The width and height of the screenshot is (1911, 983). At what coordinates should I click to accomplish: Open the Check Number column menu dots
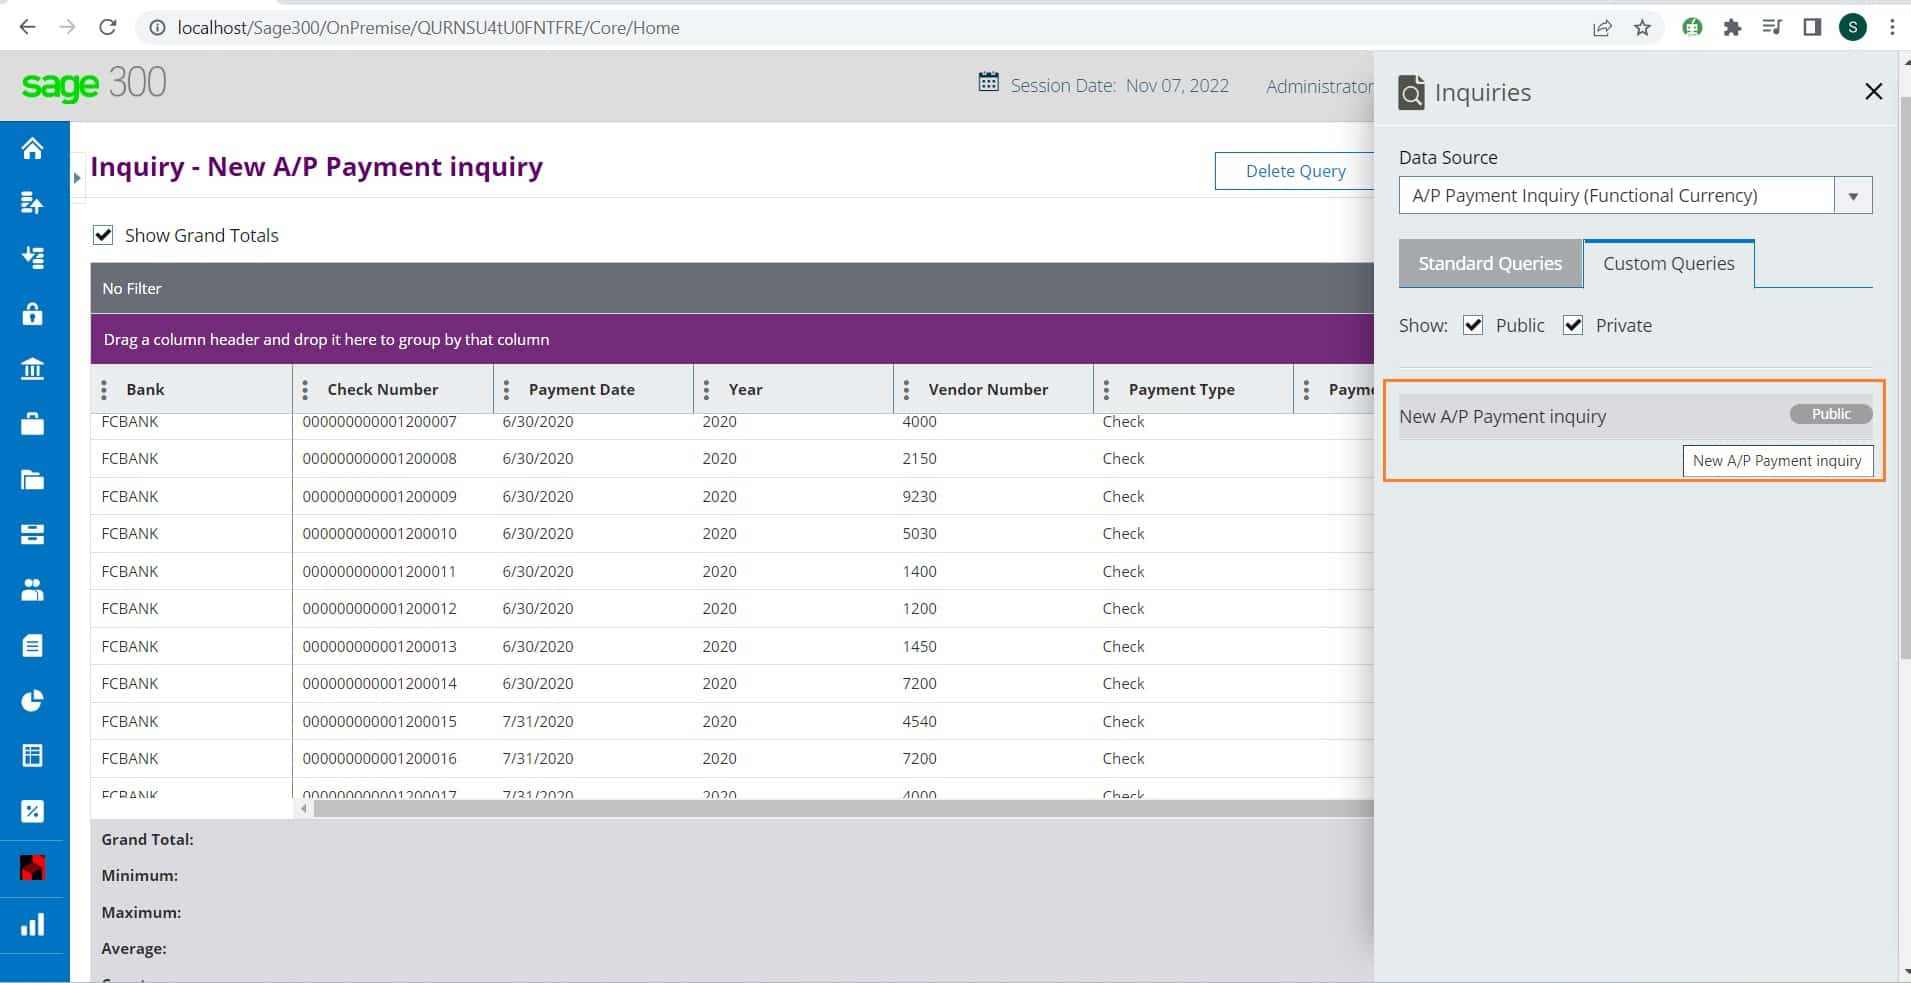coord(305,389)
